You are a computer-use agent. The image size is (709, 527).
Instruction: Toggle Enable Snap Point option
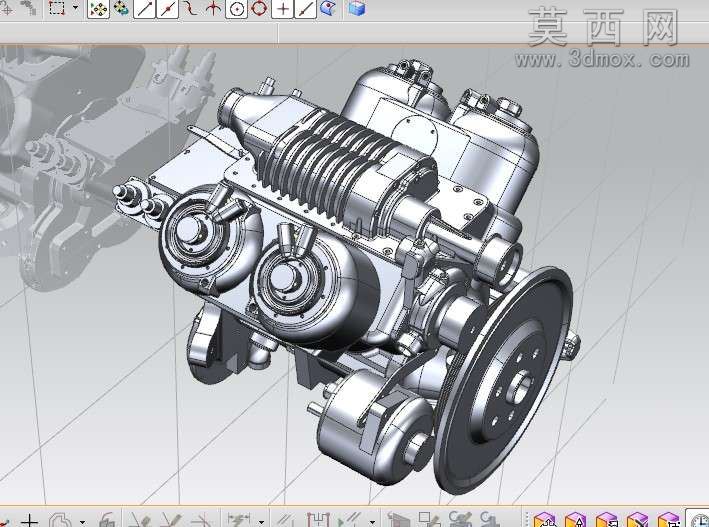point(98,8)
